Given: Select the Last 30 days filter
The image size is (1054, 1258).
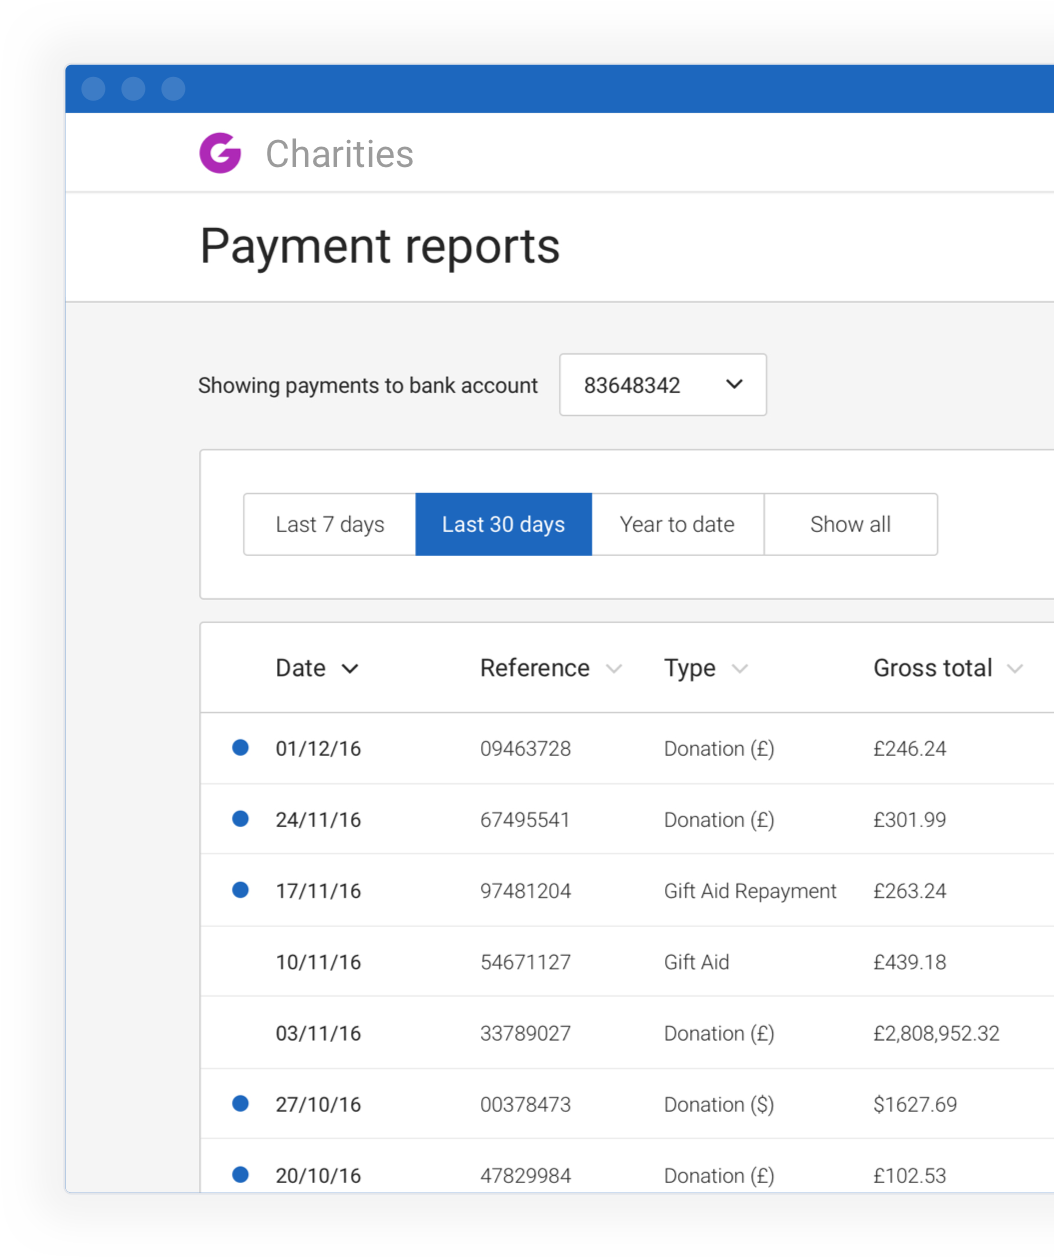Looking at the screenshot, I should pos(503,524).
